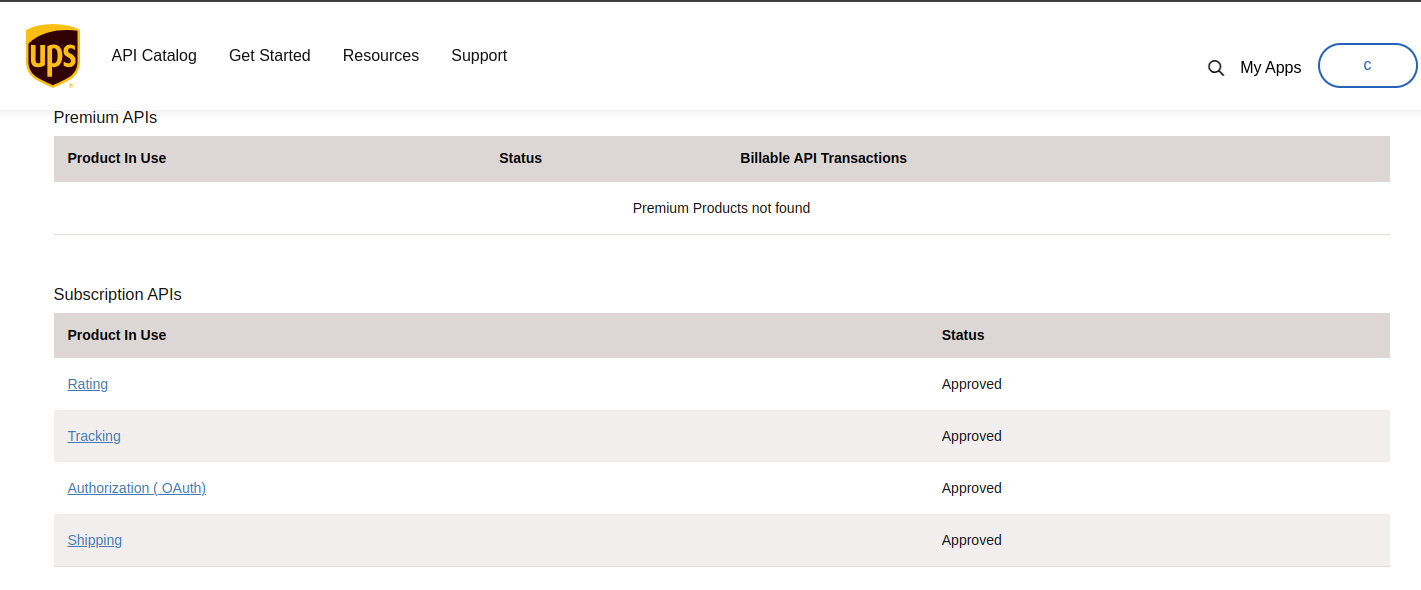Click the UPS shield logo
This screenshot has height=590, width=1421.
coord(52,55)
